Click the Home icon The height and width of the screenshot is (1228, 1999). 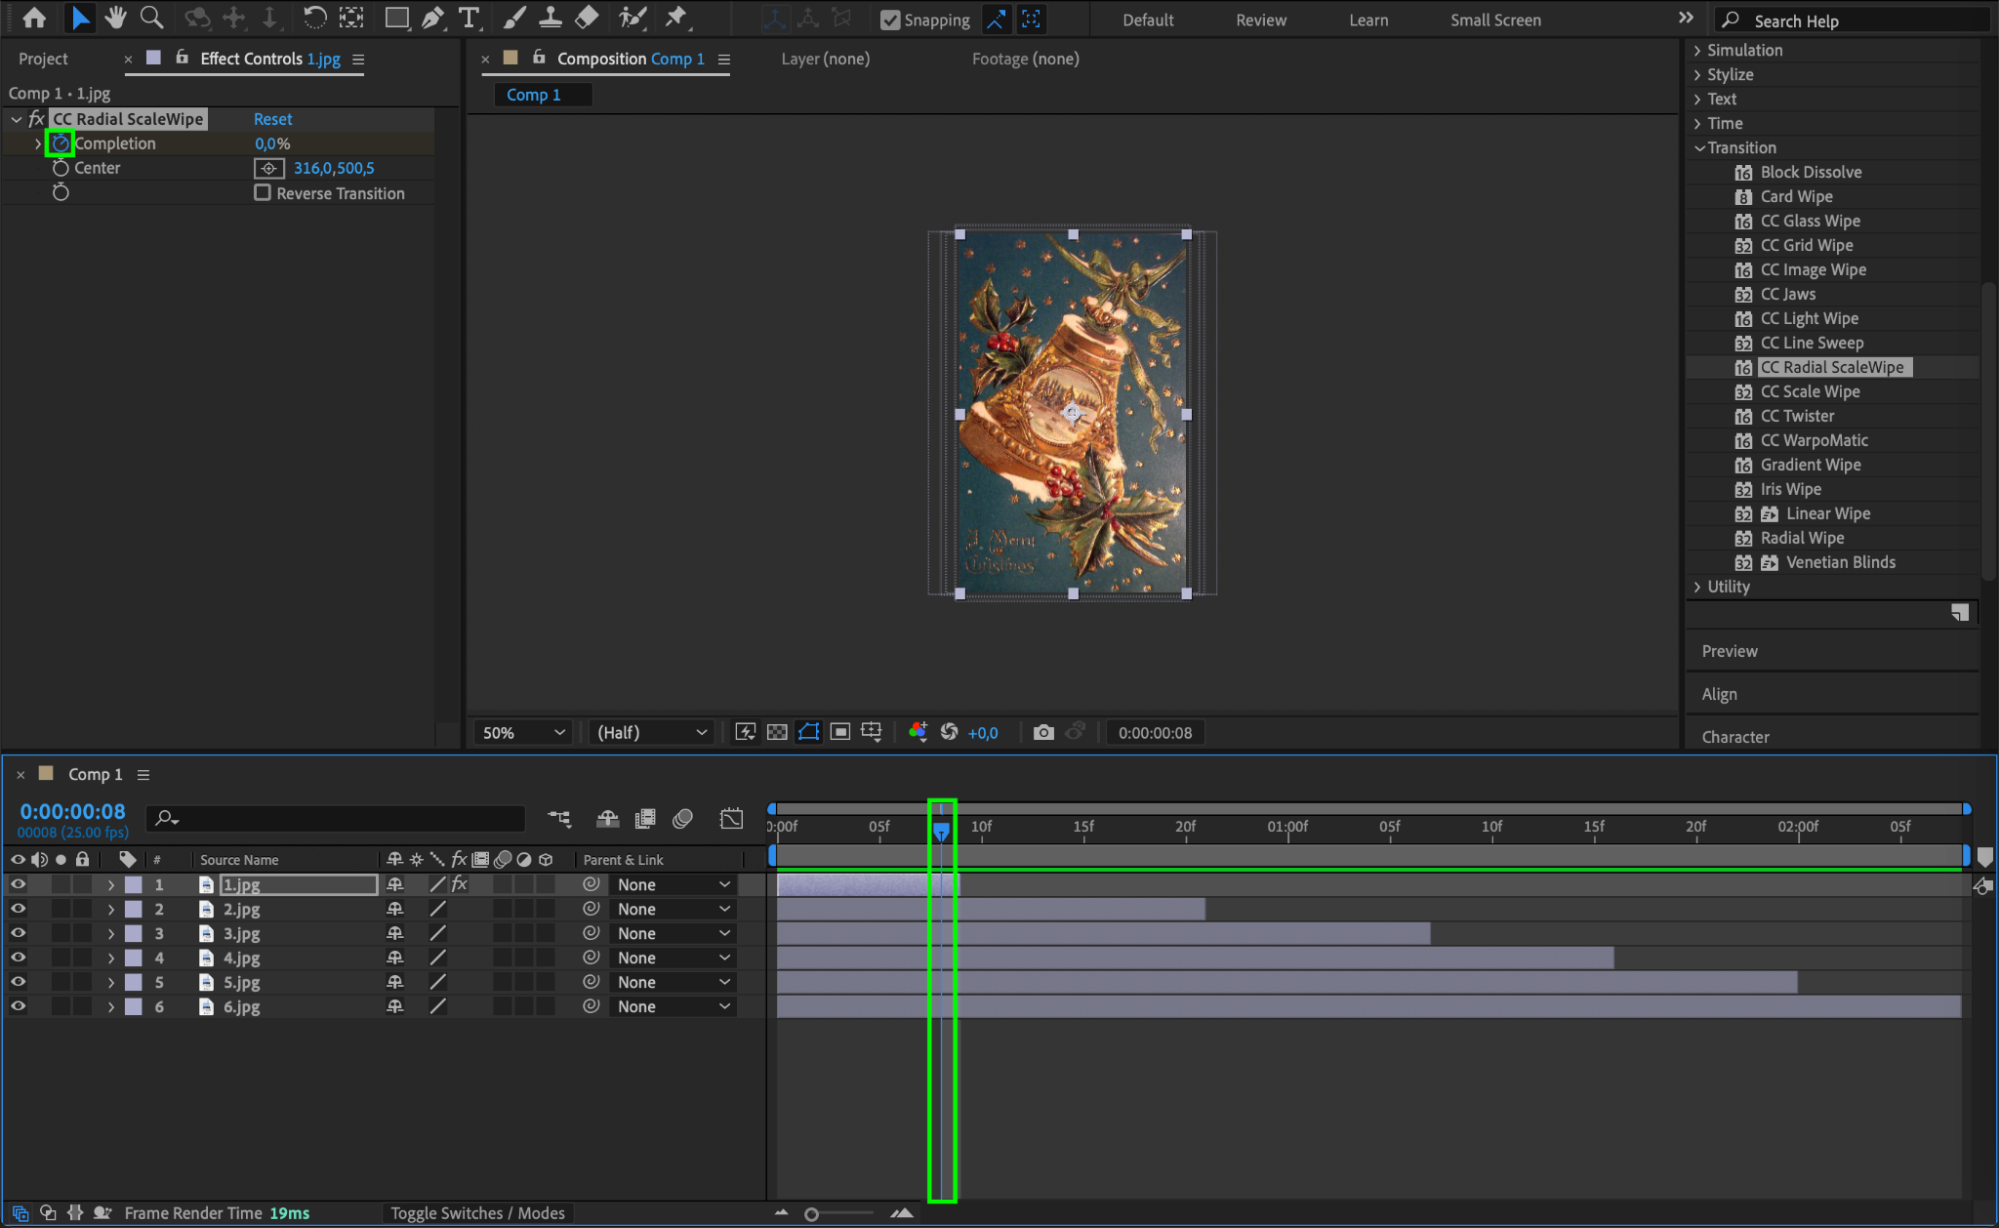34,18
